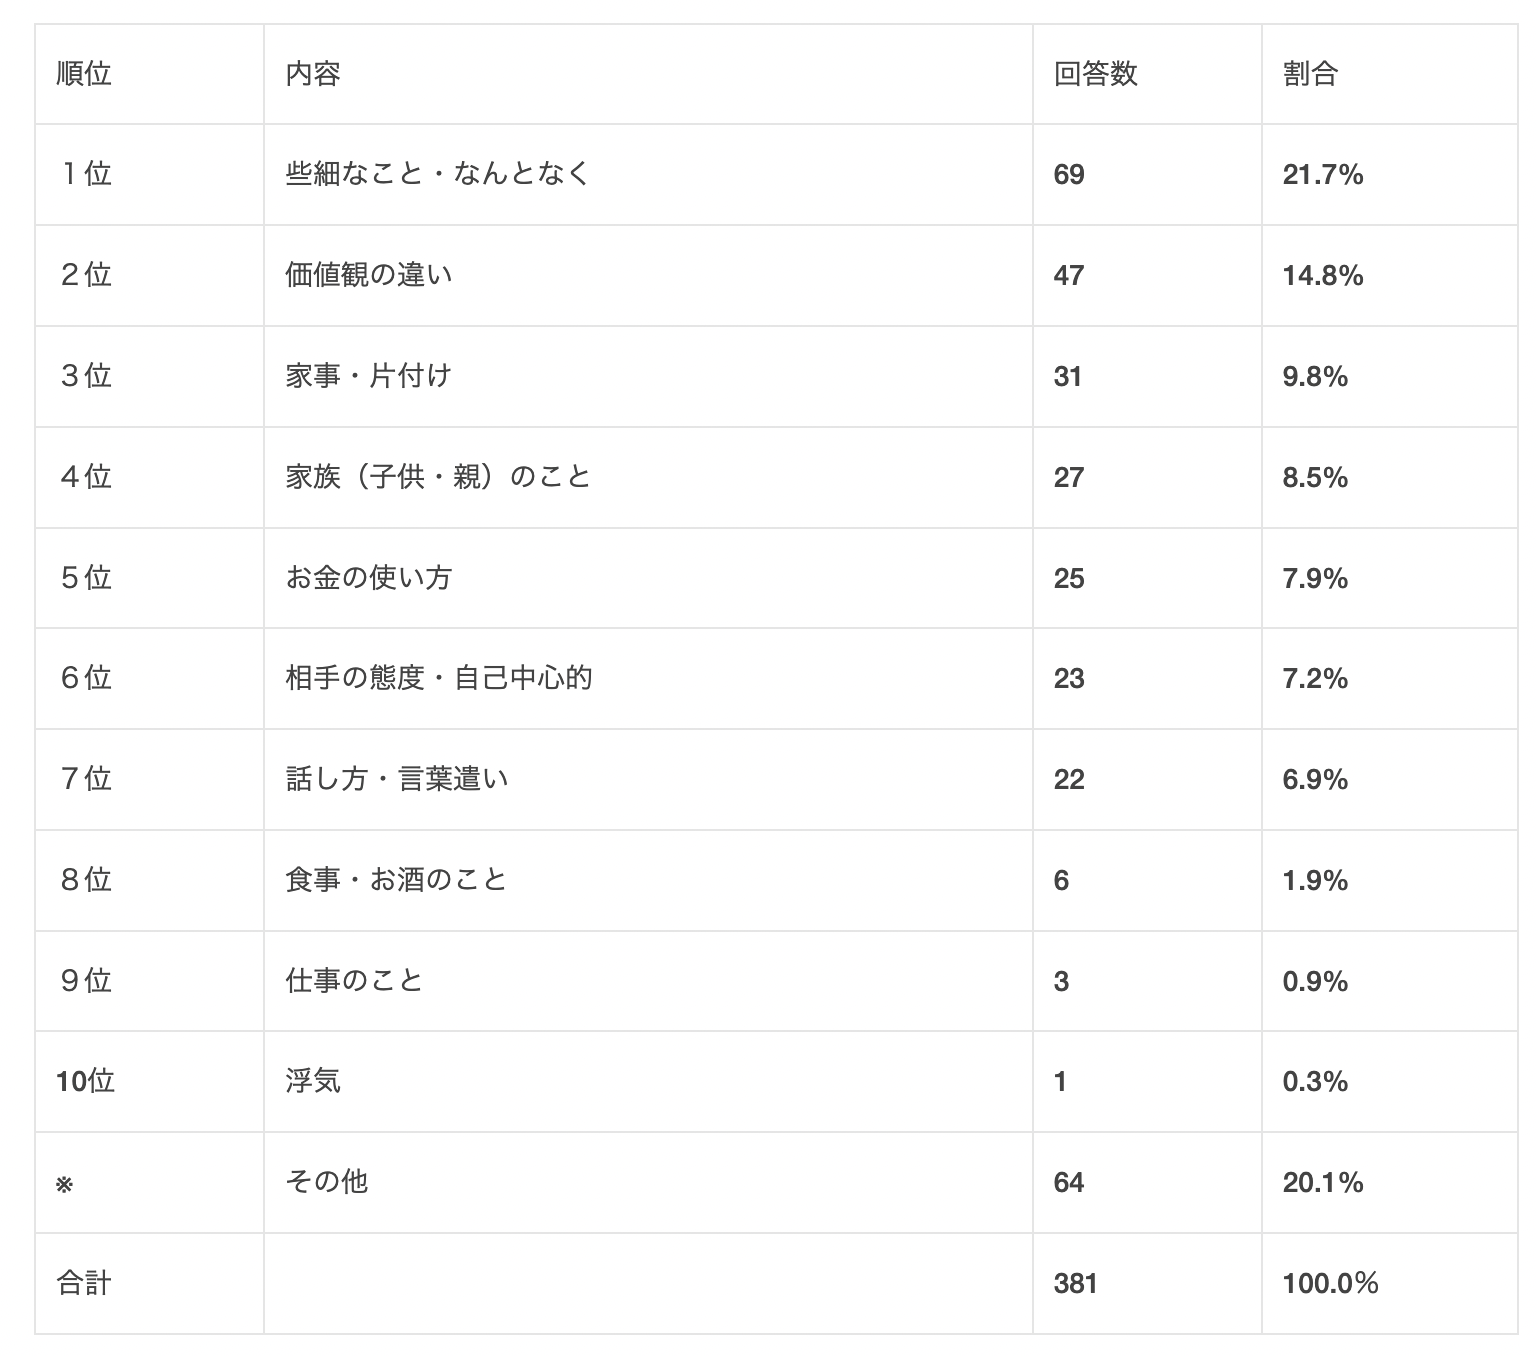Select the 21.7% percentage value
This screenshot has height=1356, width=1536.
(x=1322, y=175)
